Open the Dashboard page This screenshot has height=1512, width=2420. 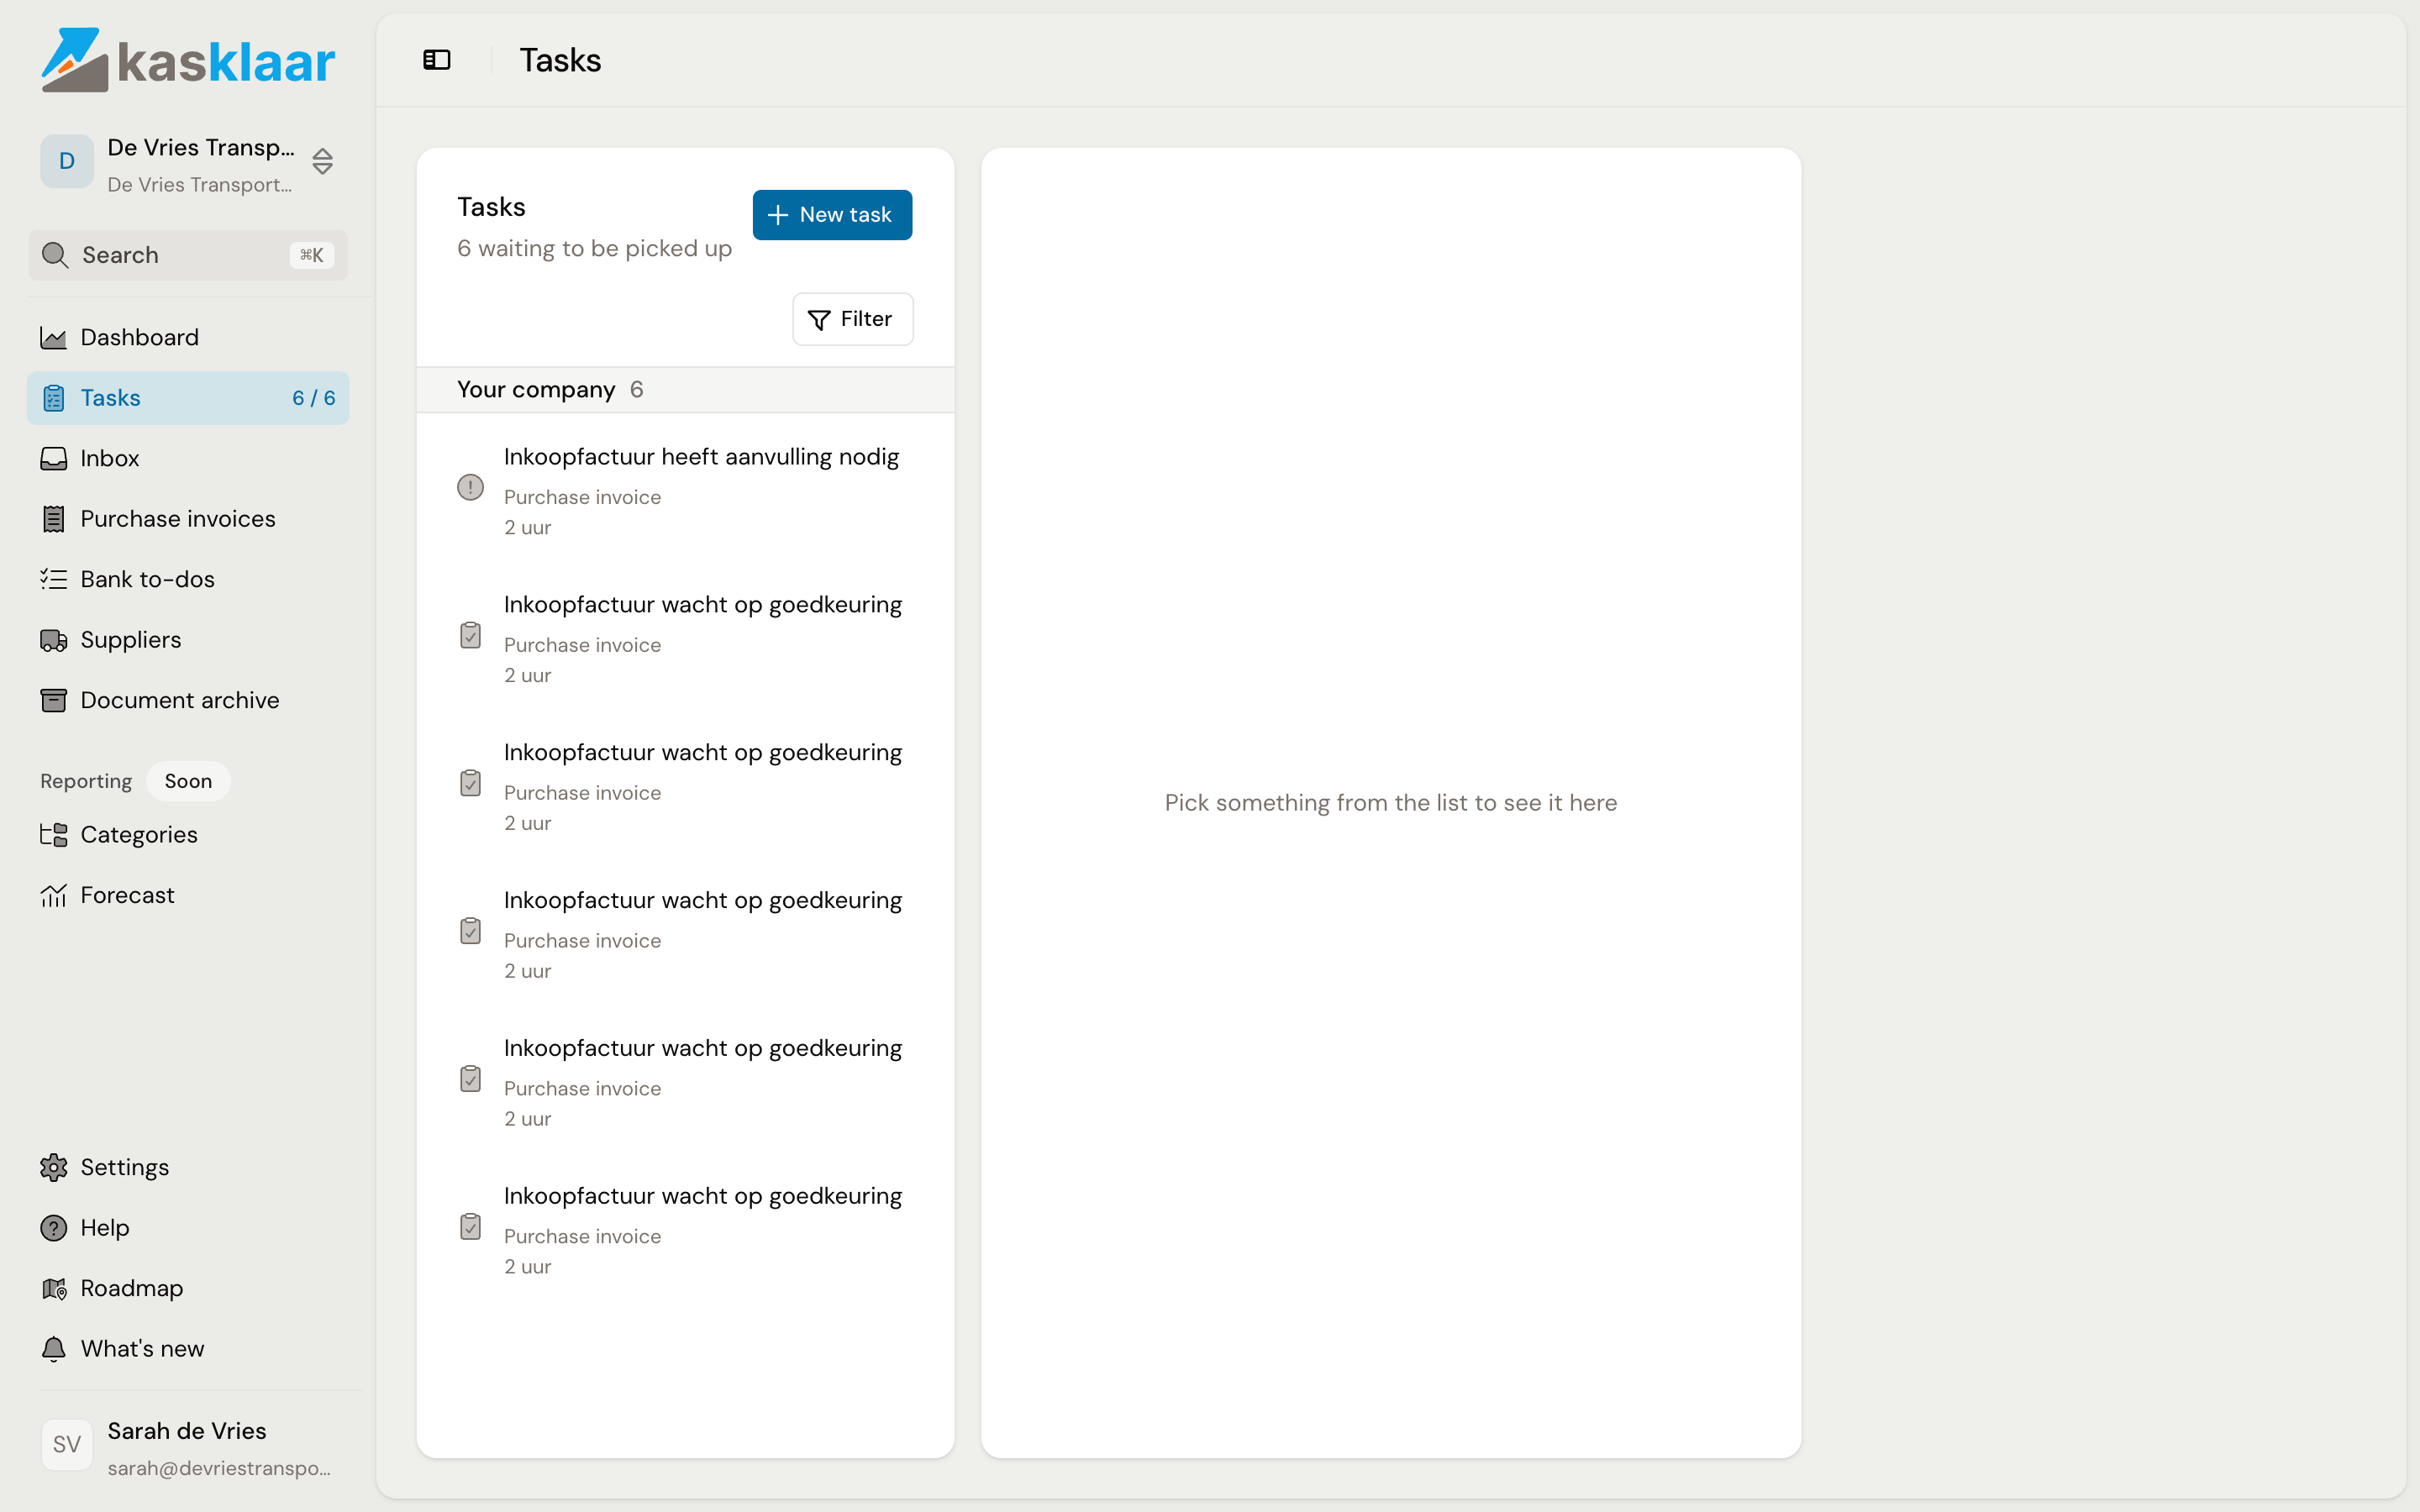click(x=188, y=337)
